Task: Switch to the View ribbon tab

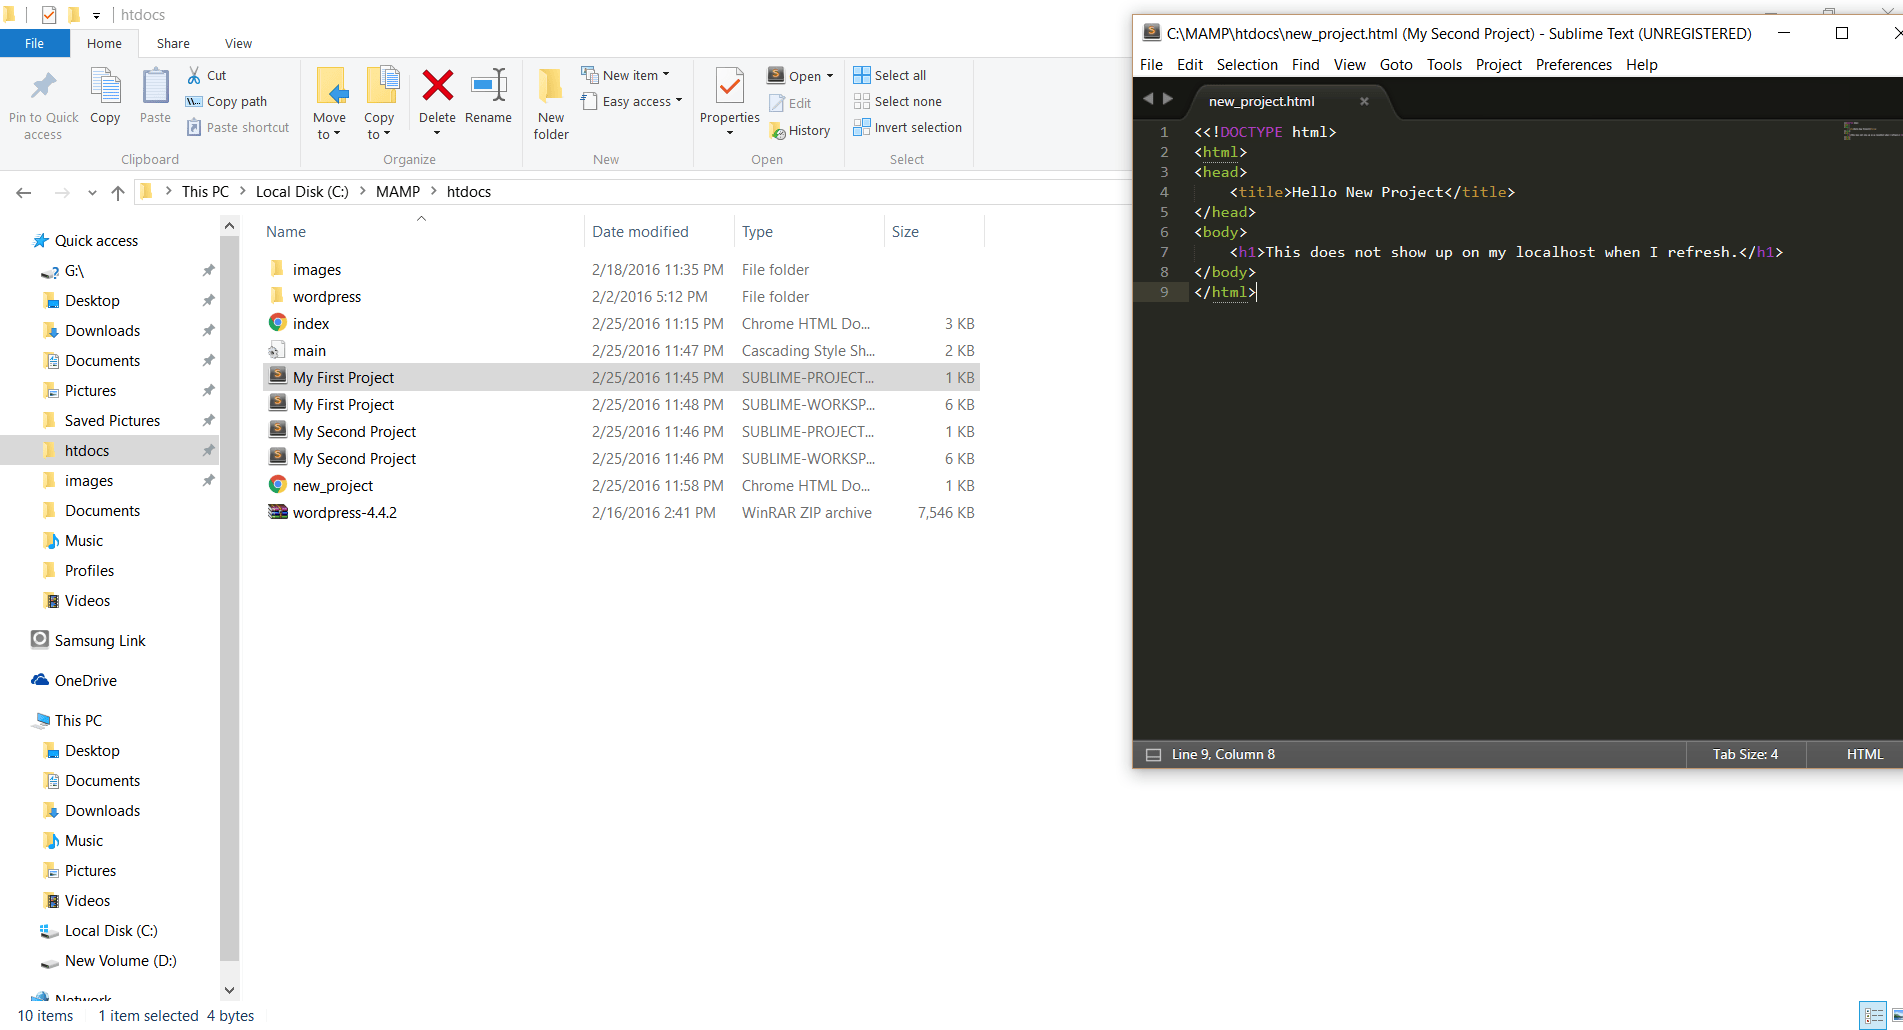Action: point(238,43)
